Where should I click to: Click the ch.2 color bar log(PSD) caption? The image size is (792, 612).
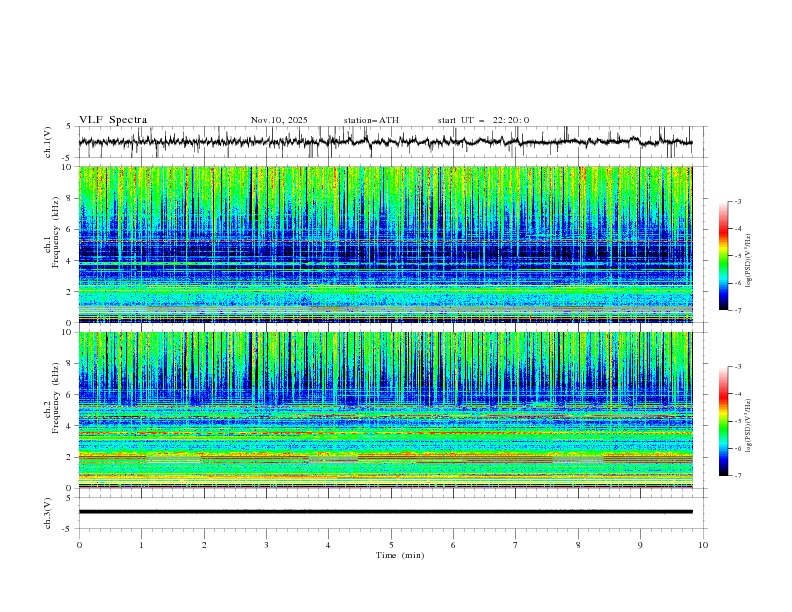point(749,426)
